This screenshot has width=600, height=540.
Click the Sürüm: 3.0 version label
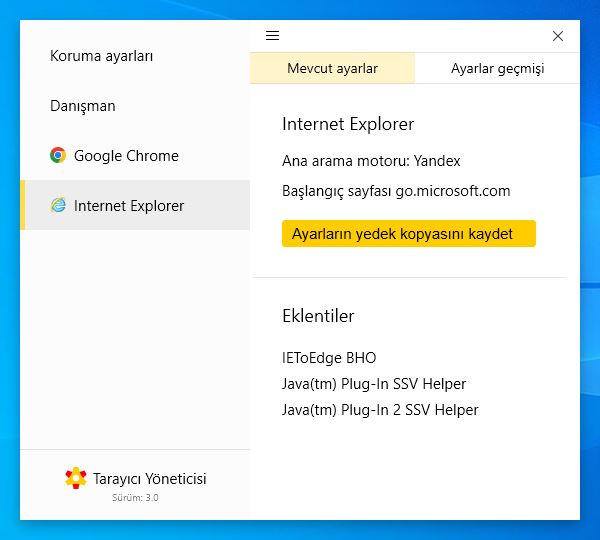(135, 498)
